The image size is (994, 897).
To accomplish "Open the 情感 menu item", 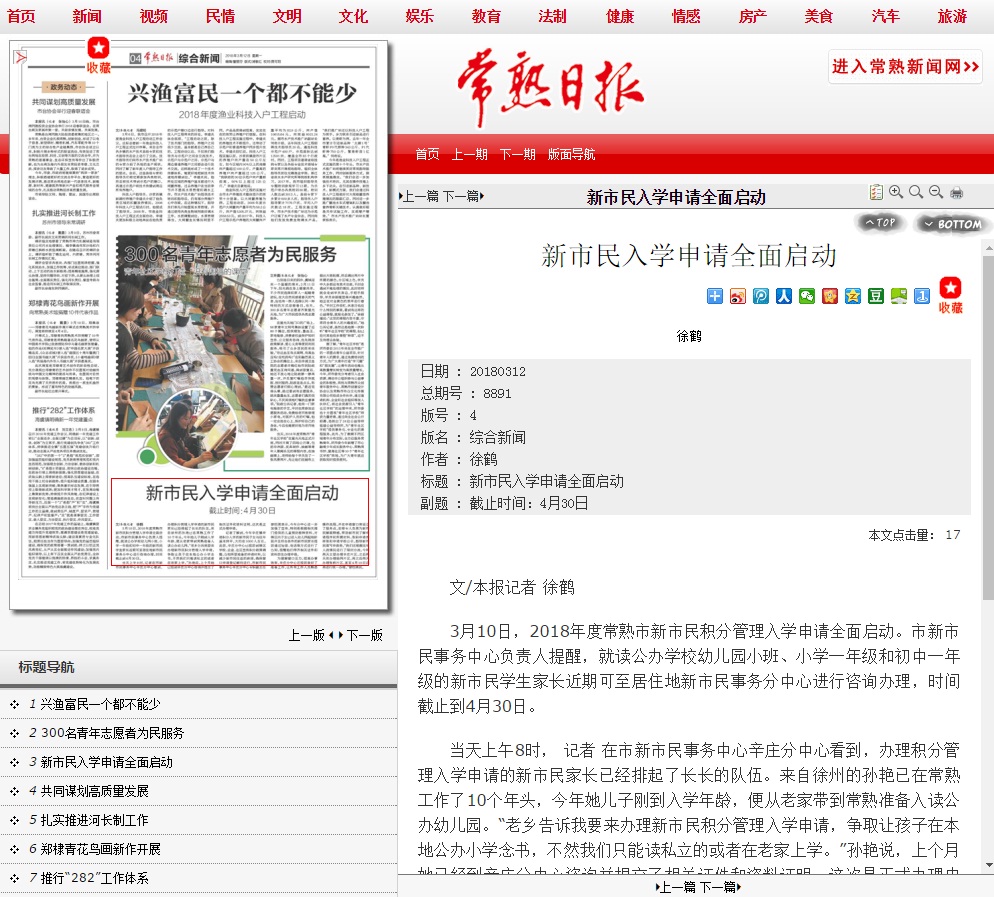I will coord(686,16).
